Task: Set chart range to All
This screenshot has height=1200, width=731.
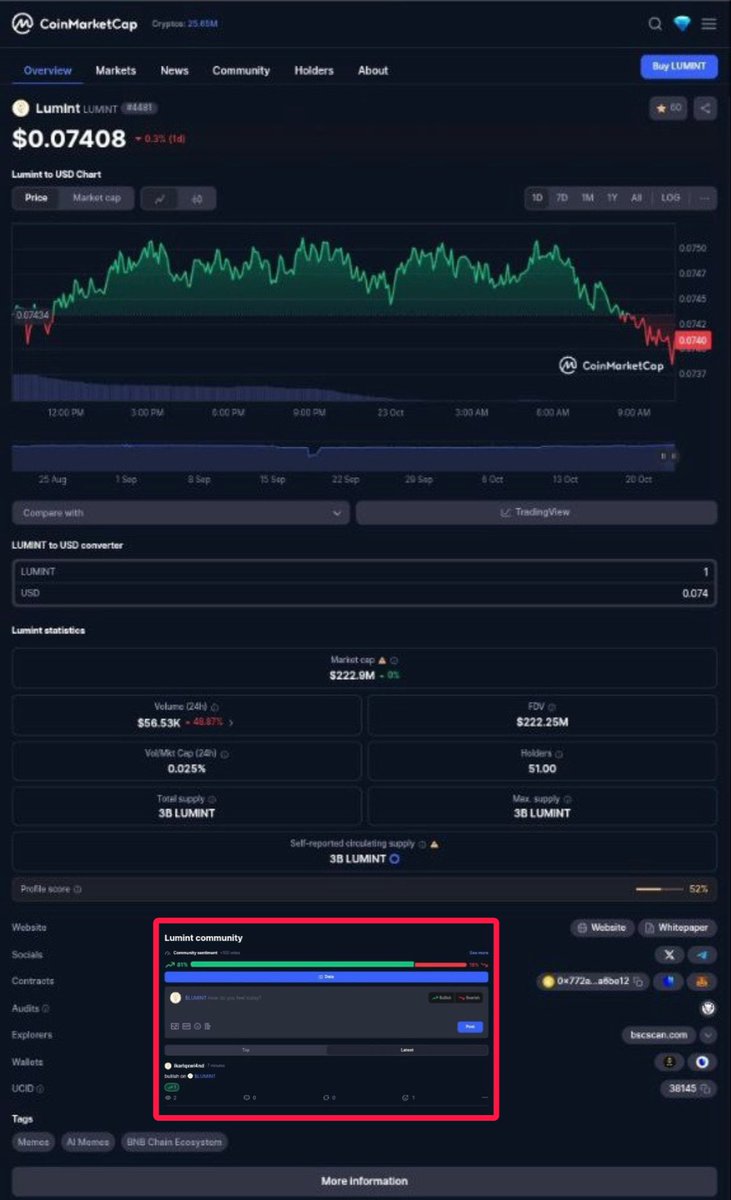Action: [x=636, y=198]
